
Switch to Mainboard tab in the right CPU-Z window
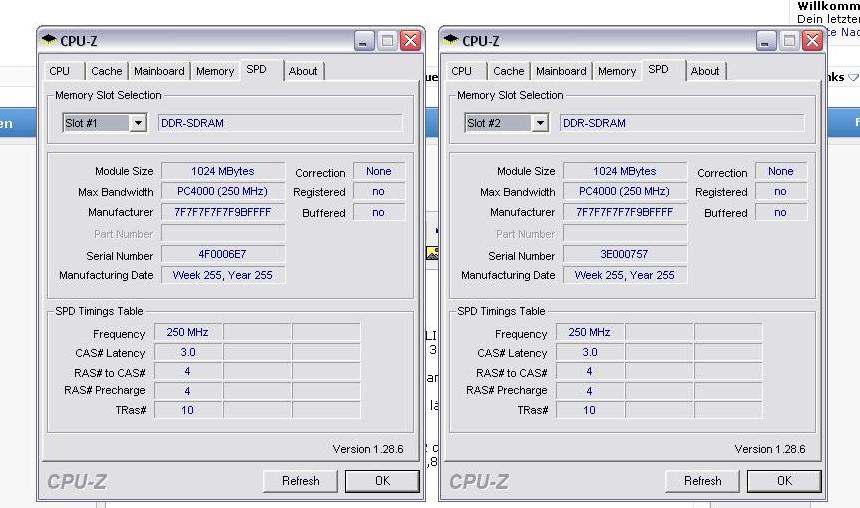click(x=561, y=71)
